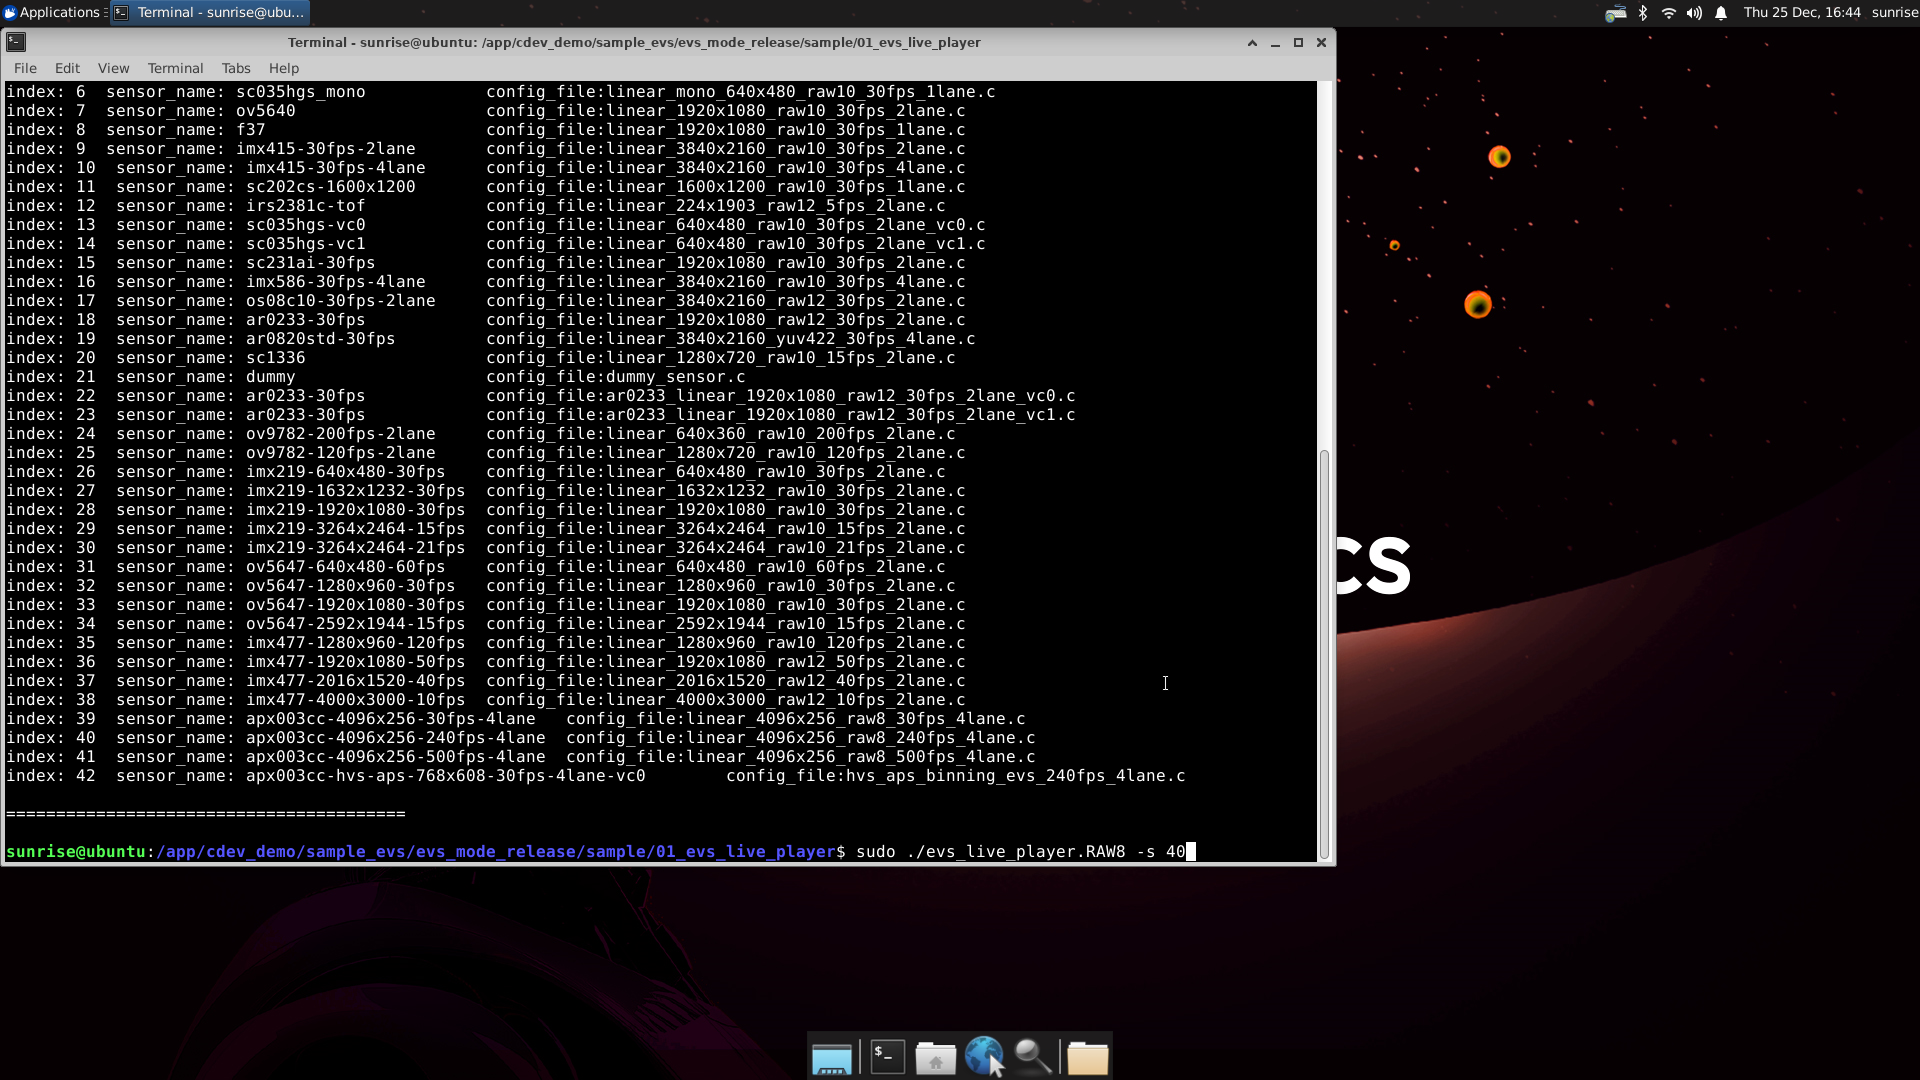
Task: Click the Bluetooth tray icon
Action: point(1642,13)
